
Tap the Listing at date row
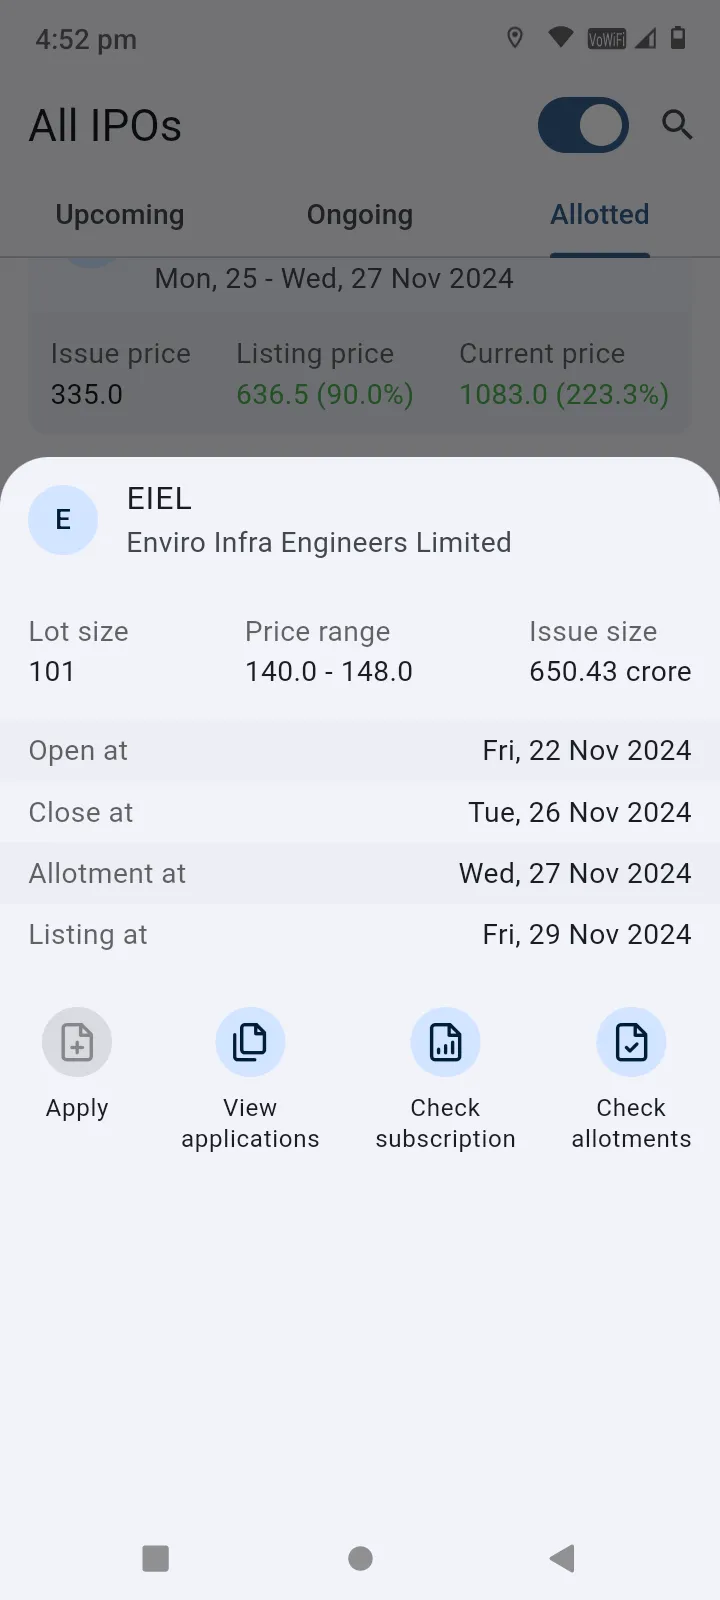[360, 934]
